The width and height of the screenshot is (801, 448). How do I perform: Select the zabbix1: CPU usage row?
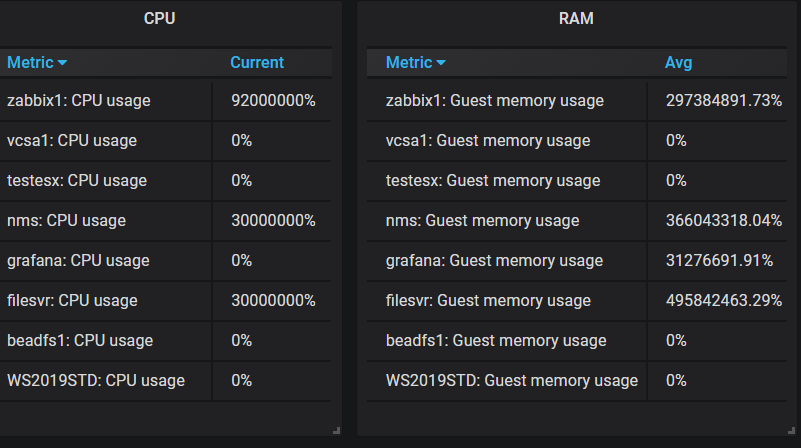[78, 101]
